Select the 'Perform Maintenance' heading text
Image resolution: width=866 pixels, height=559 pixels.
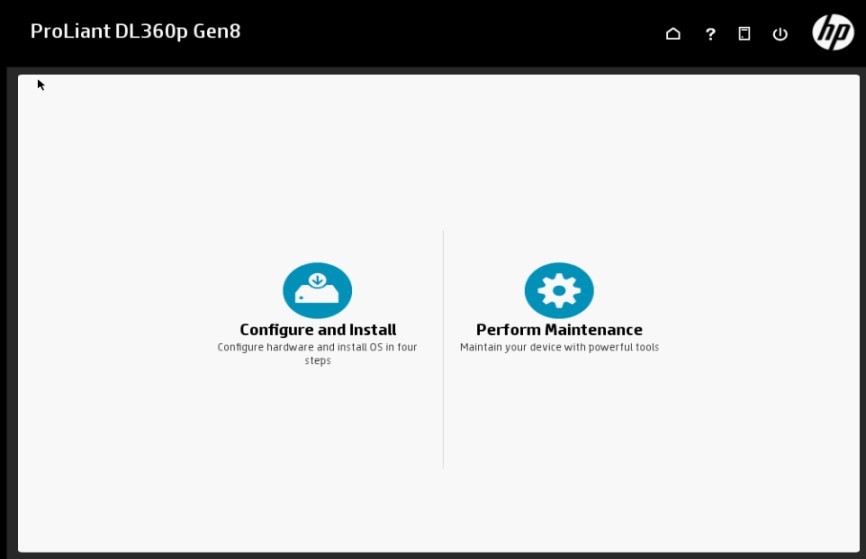(x=559, y=330)
